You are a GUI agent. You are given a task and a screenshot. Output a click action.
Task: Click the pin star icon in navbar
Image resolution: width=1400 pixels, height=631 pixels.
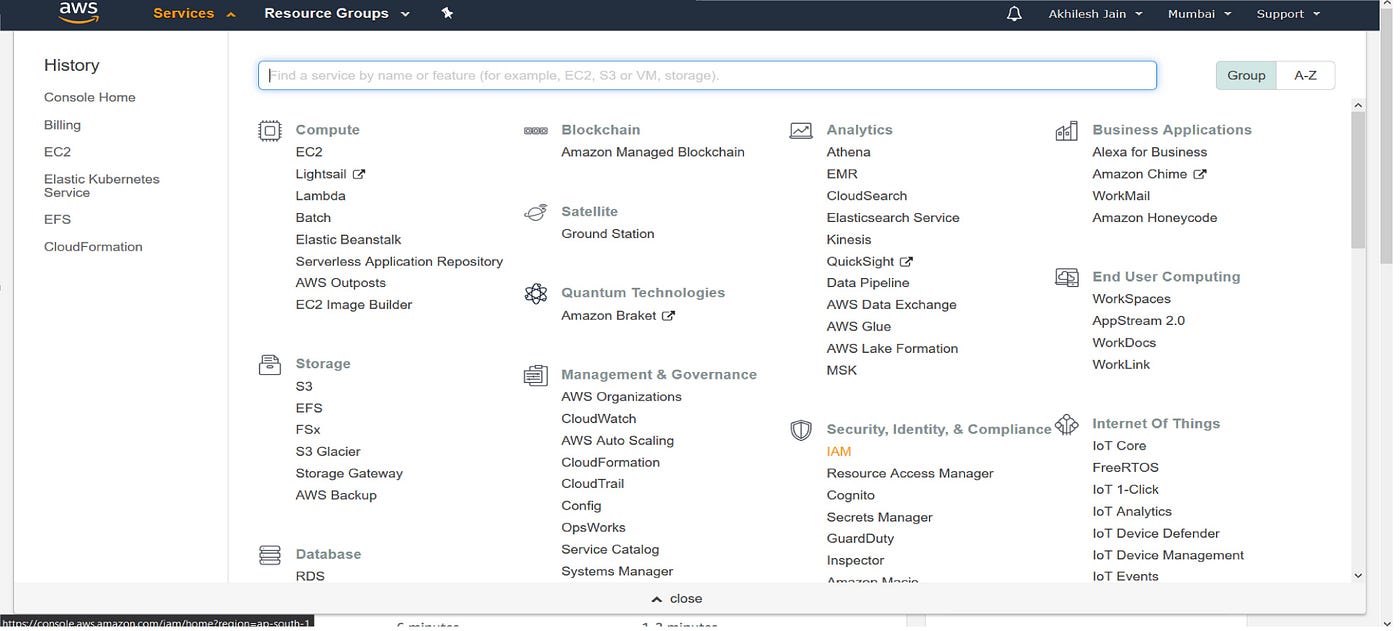click(447, 13)
